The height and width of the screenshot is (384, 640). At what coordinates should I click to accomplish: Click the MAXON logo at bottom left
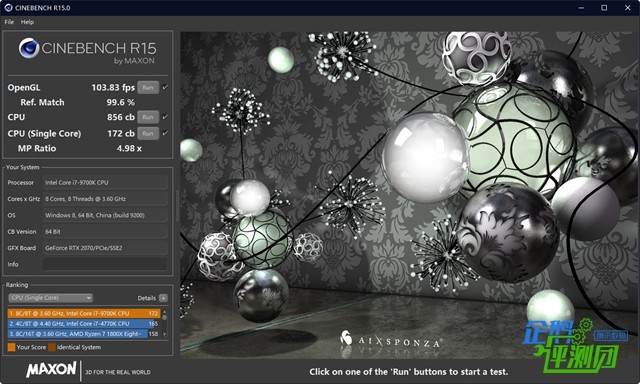point(51,369)
